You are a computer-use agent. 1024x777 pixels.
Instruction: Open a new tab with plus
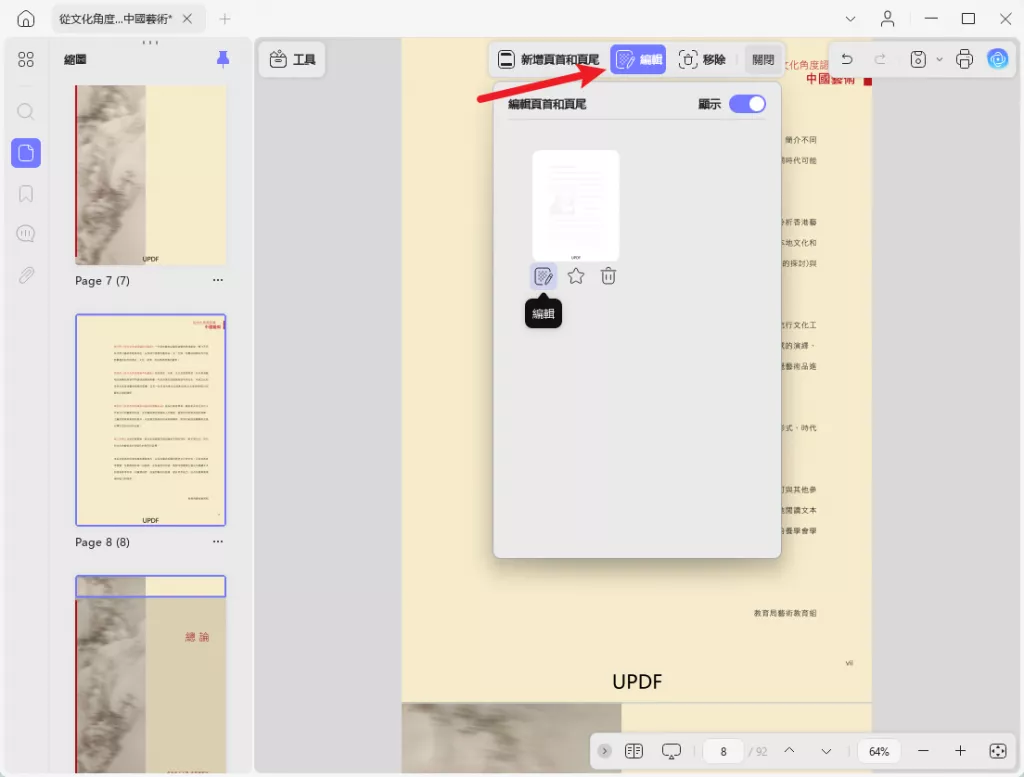(x=225, y=19)
